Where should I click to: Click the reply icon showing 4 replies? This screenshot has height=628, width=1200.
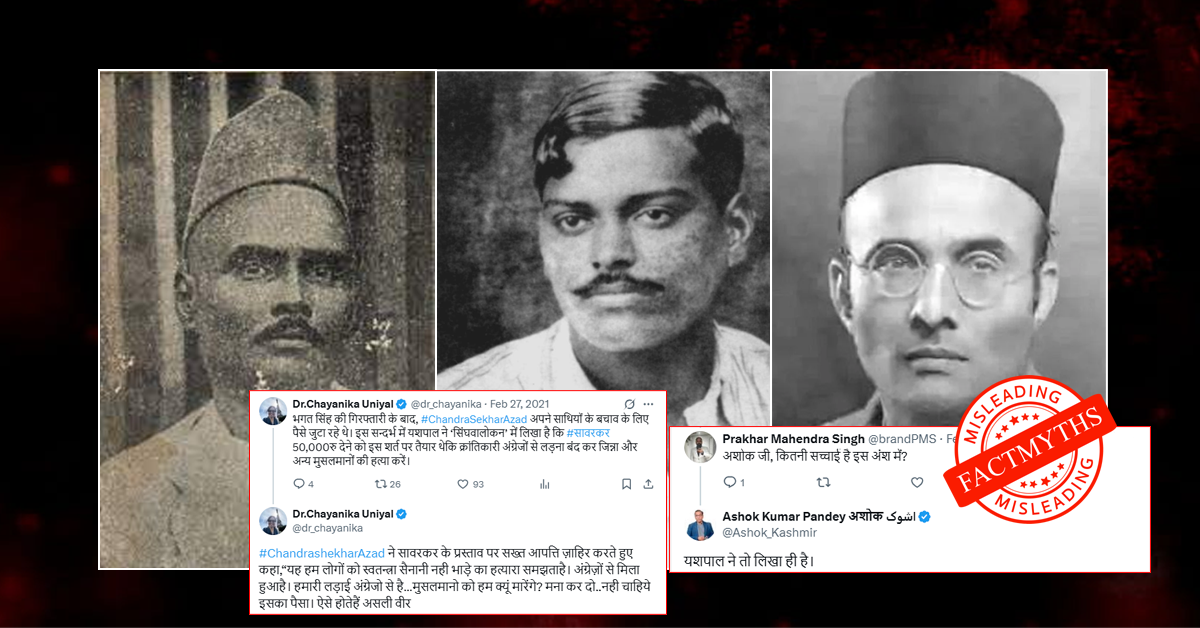click(297, 484)
